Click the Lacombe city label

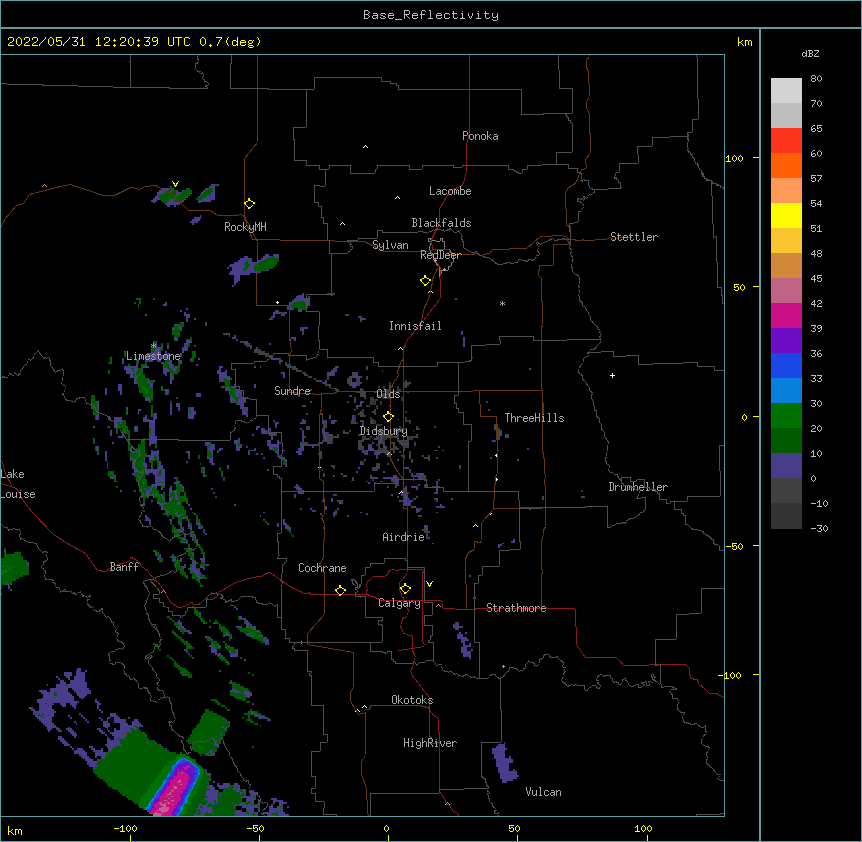tap(450, 191)
